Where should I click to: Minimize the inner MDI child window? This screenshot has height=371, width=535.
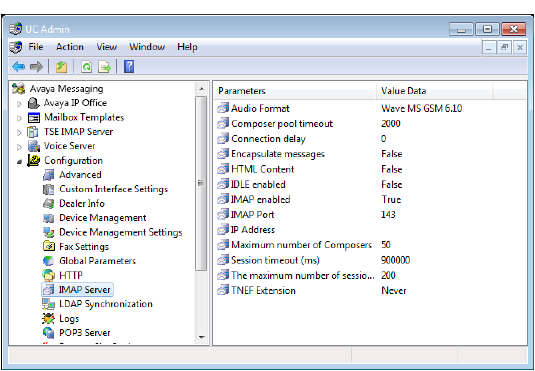(x=489, y=47)
